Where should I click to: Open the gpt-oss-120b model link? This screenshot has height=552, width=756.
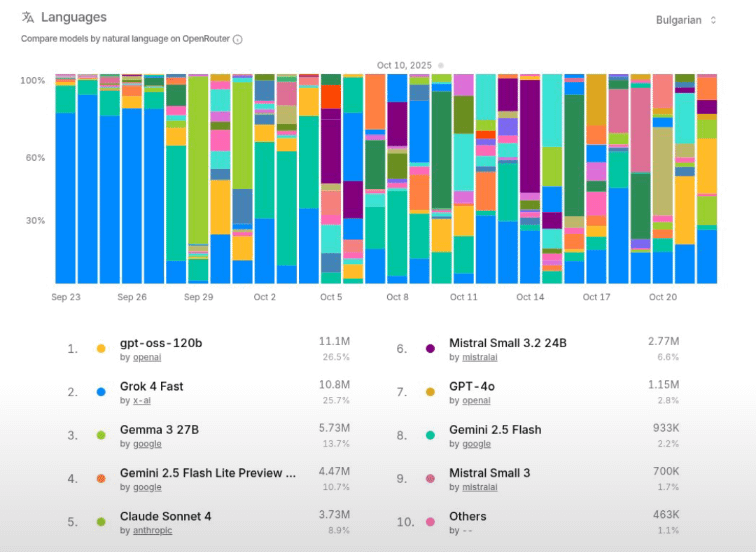[x=161, y=343]
